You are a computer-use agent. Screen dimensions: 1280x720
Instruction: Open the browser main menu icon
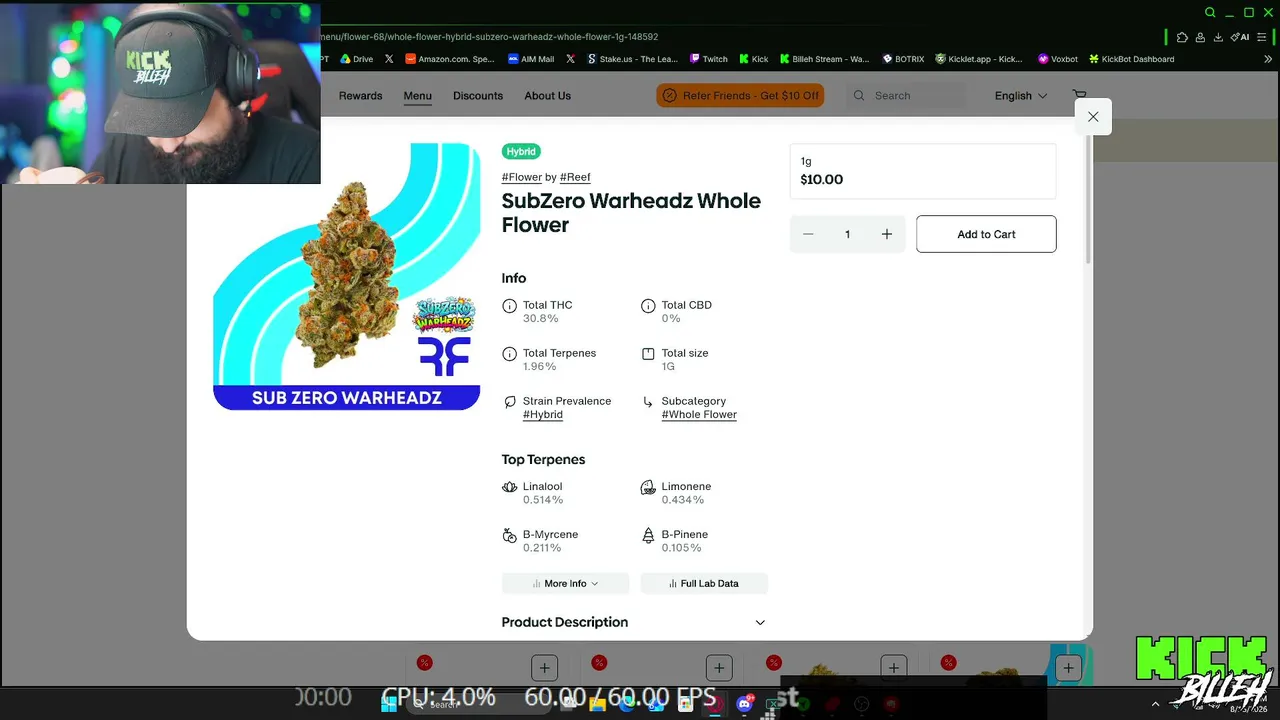point(1262,37)
